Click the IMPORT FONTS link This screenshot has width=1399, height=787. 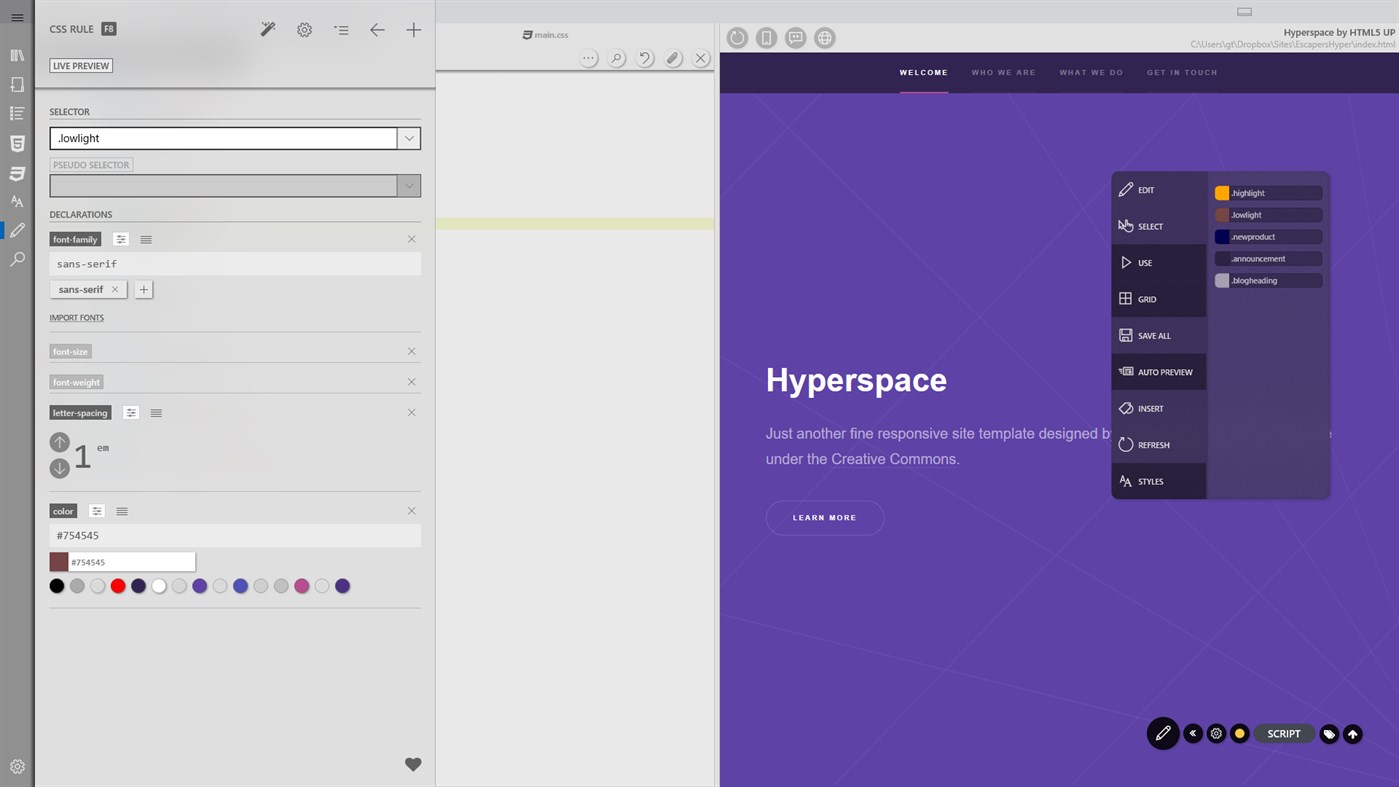coord(77,318)
